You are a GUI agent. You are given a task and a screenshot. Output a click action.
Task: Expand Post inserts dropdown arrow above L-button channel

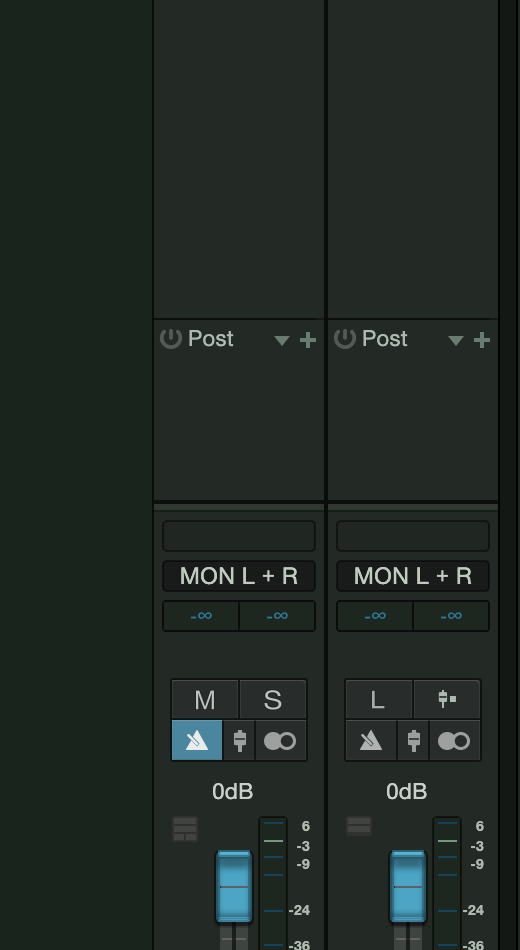click(456, 340)
